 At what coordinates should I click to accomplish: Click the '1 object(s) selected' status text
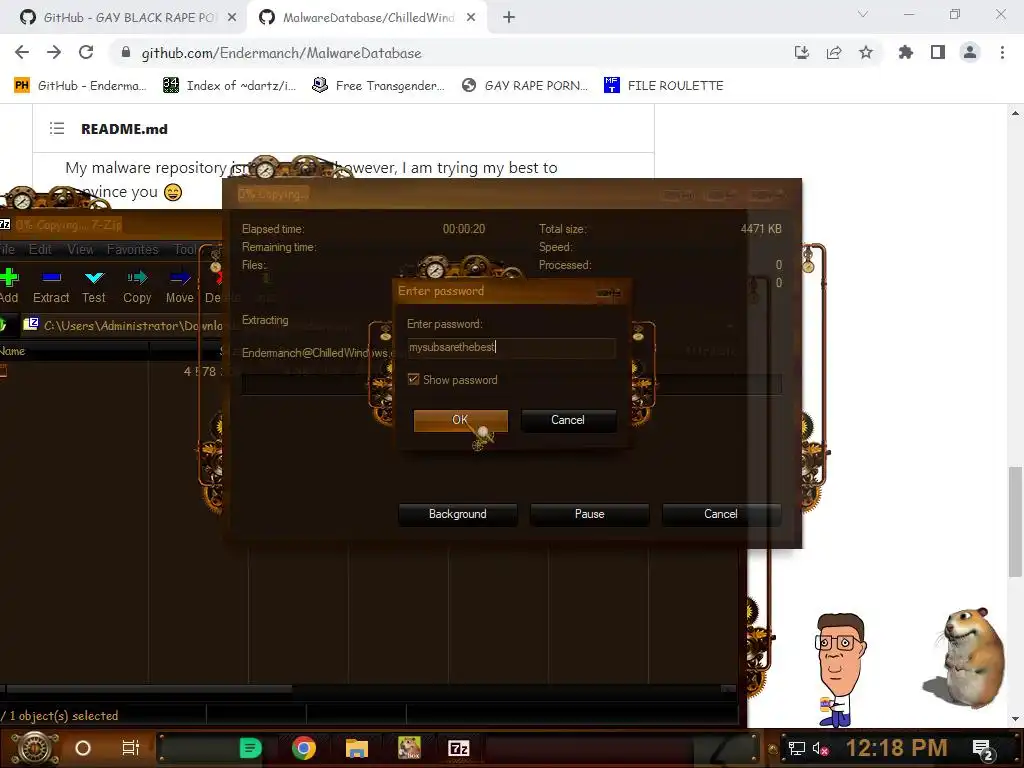[x=64, y=716]
